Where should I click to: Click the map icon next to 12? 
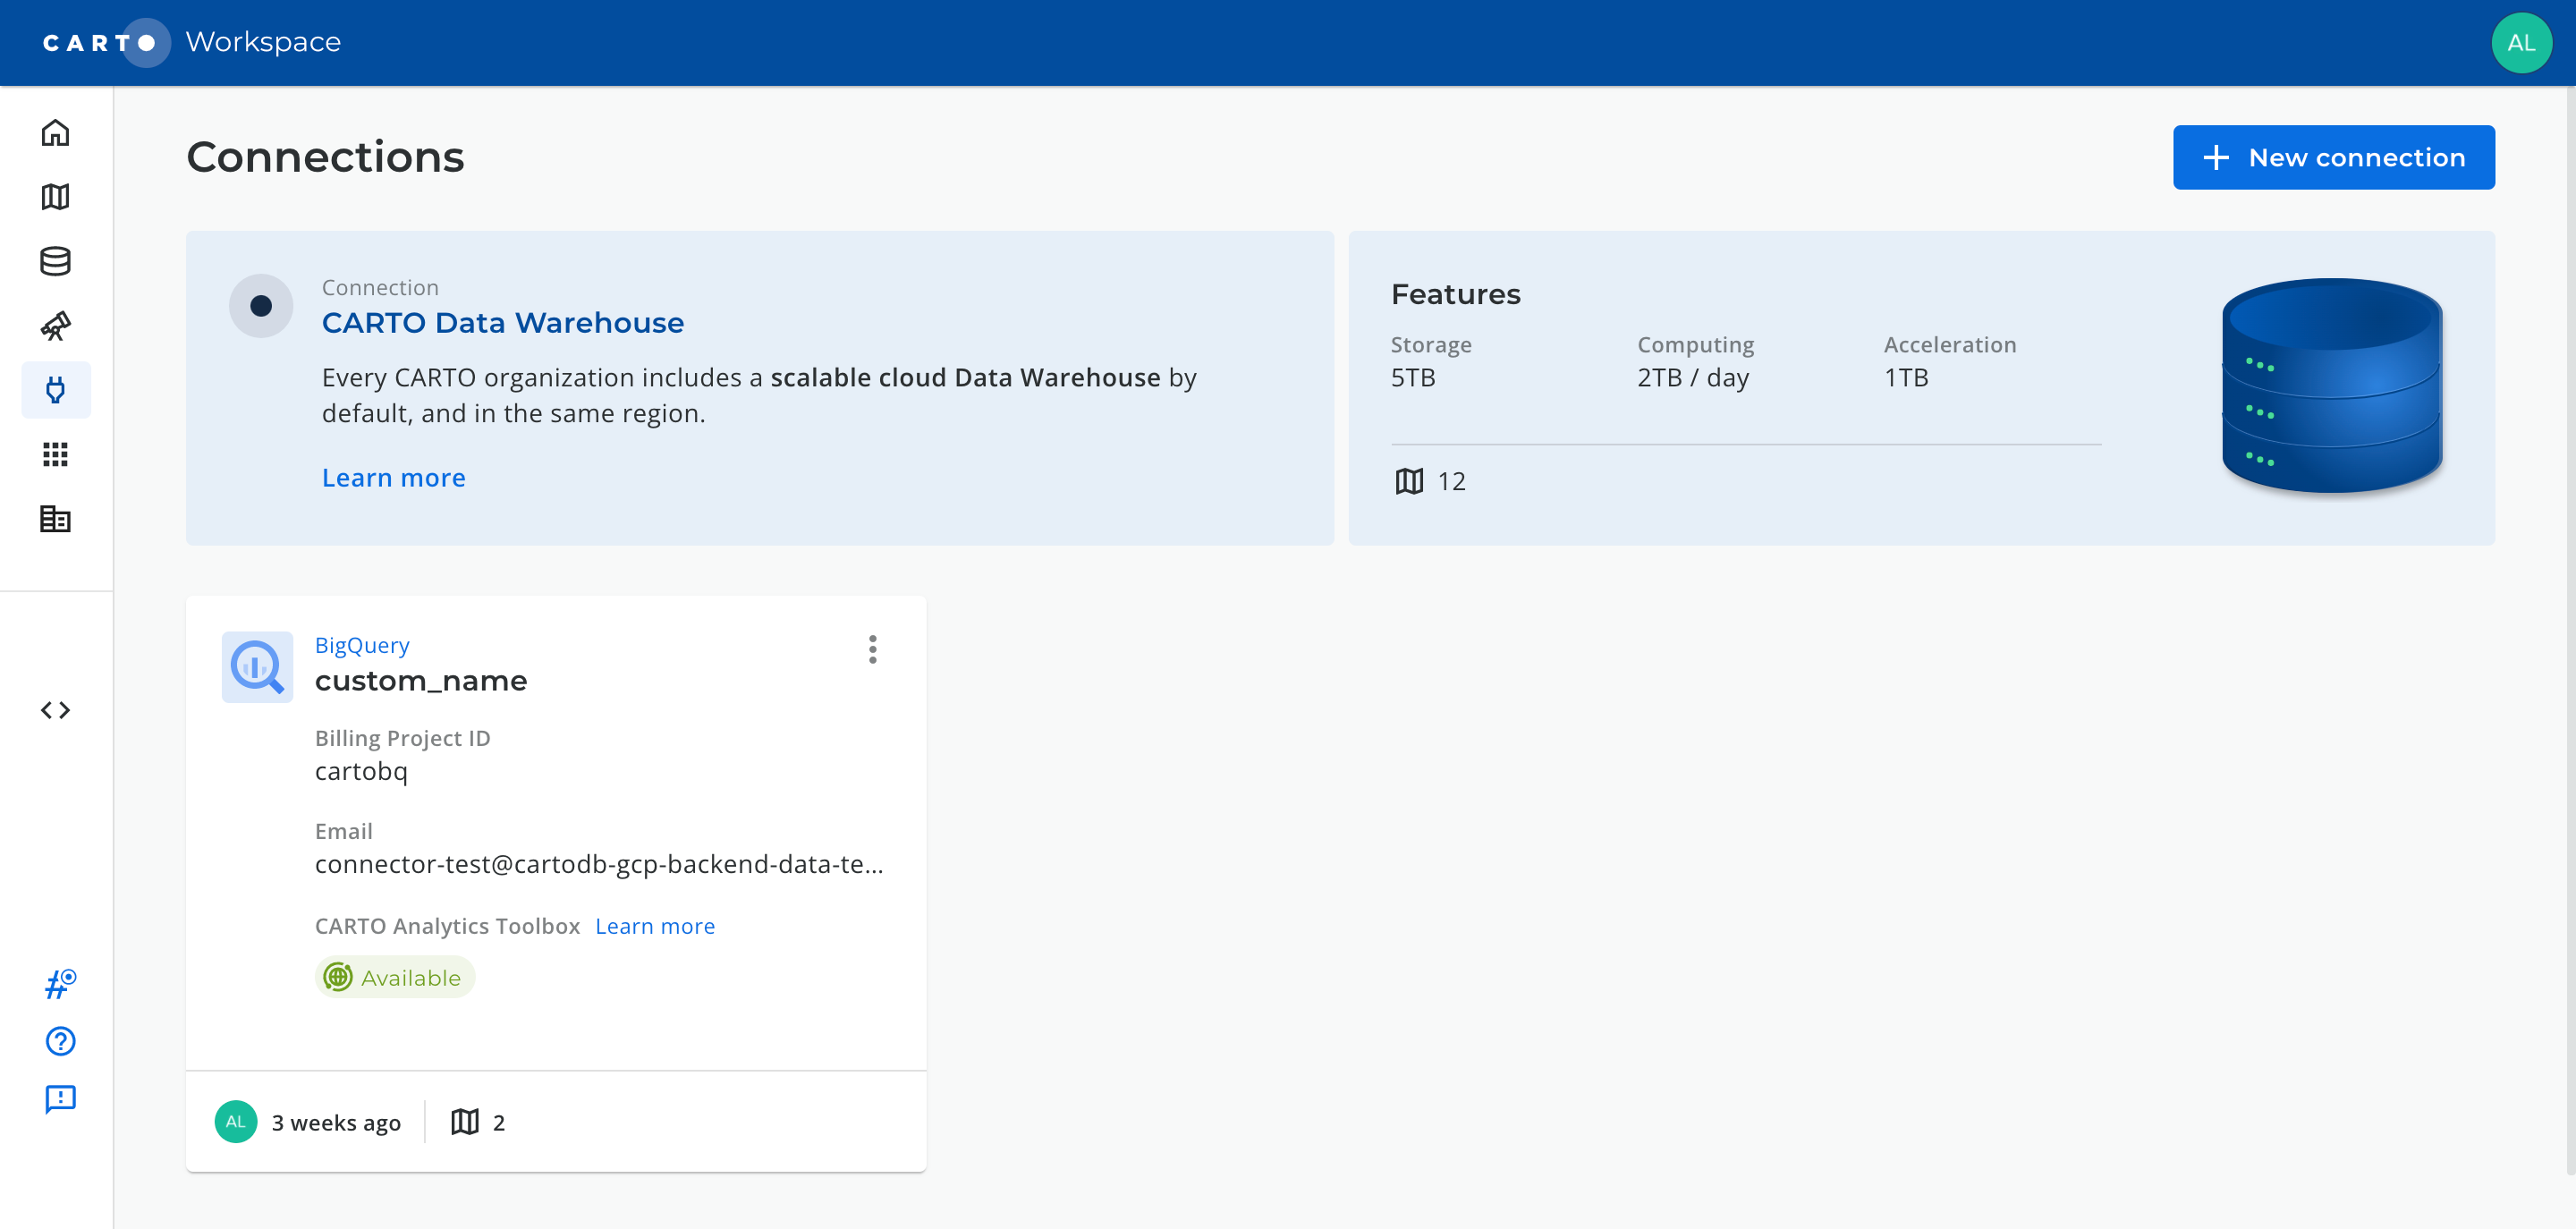pos(1409,481)
